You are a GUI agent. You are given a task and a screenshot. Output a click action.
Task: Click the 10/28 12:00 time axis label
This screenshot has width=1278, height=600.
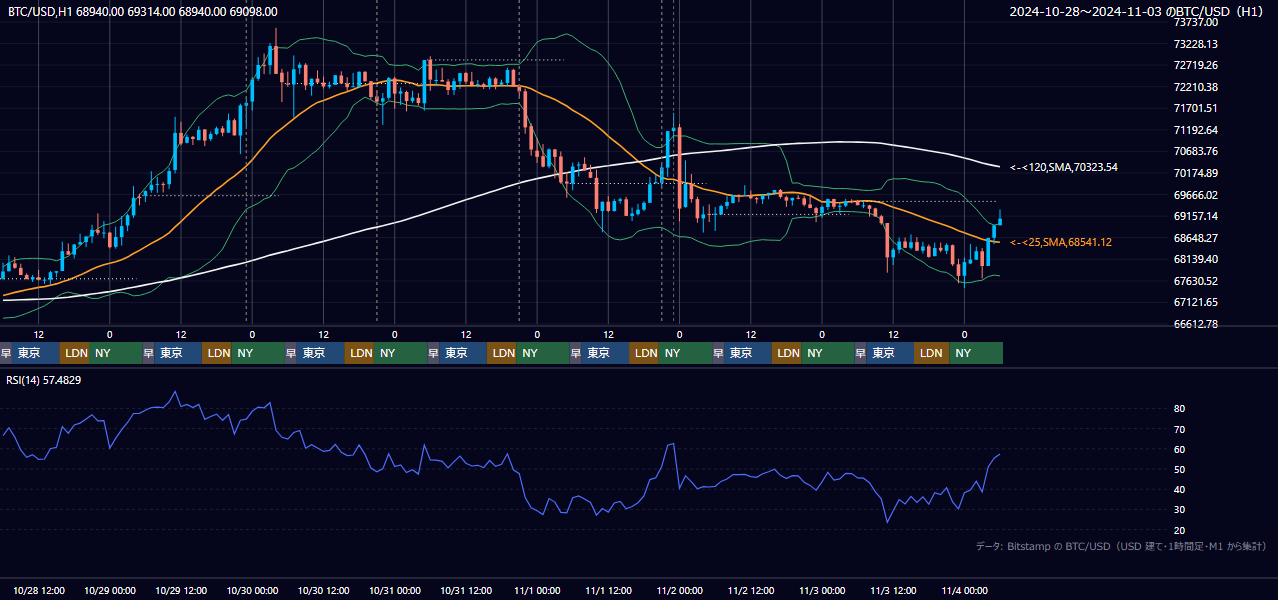pyautogui.click(x=39, y=590)
